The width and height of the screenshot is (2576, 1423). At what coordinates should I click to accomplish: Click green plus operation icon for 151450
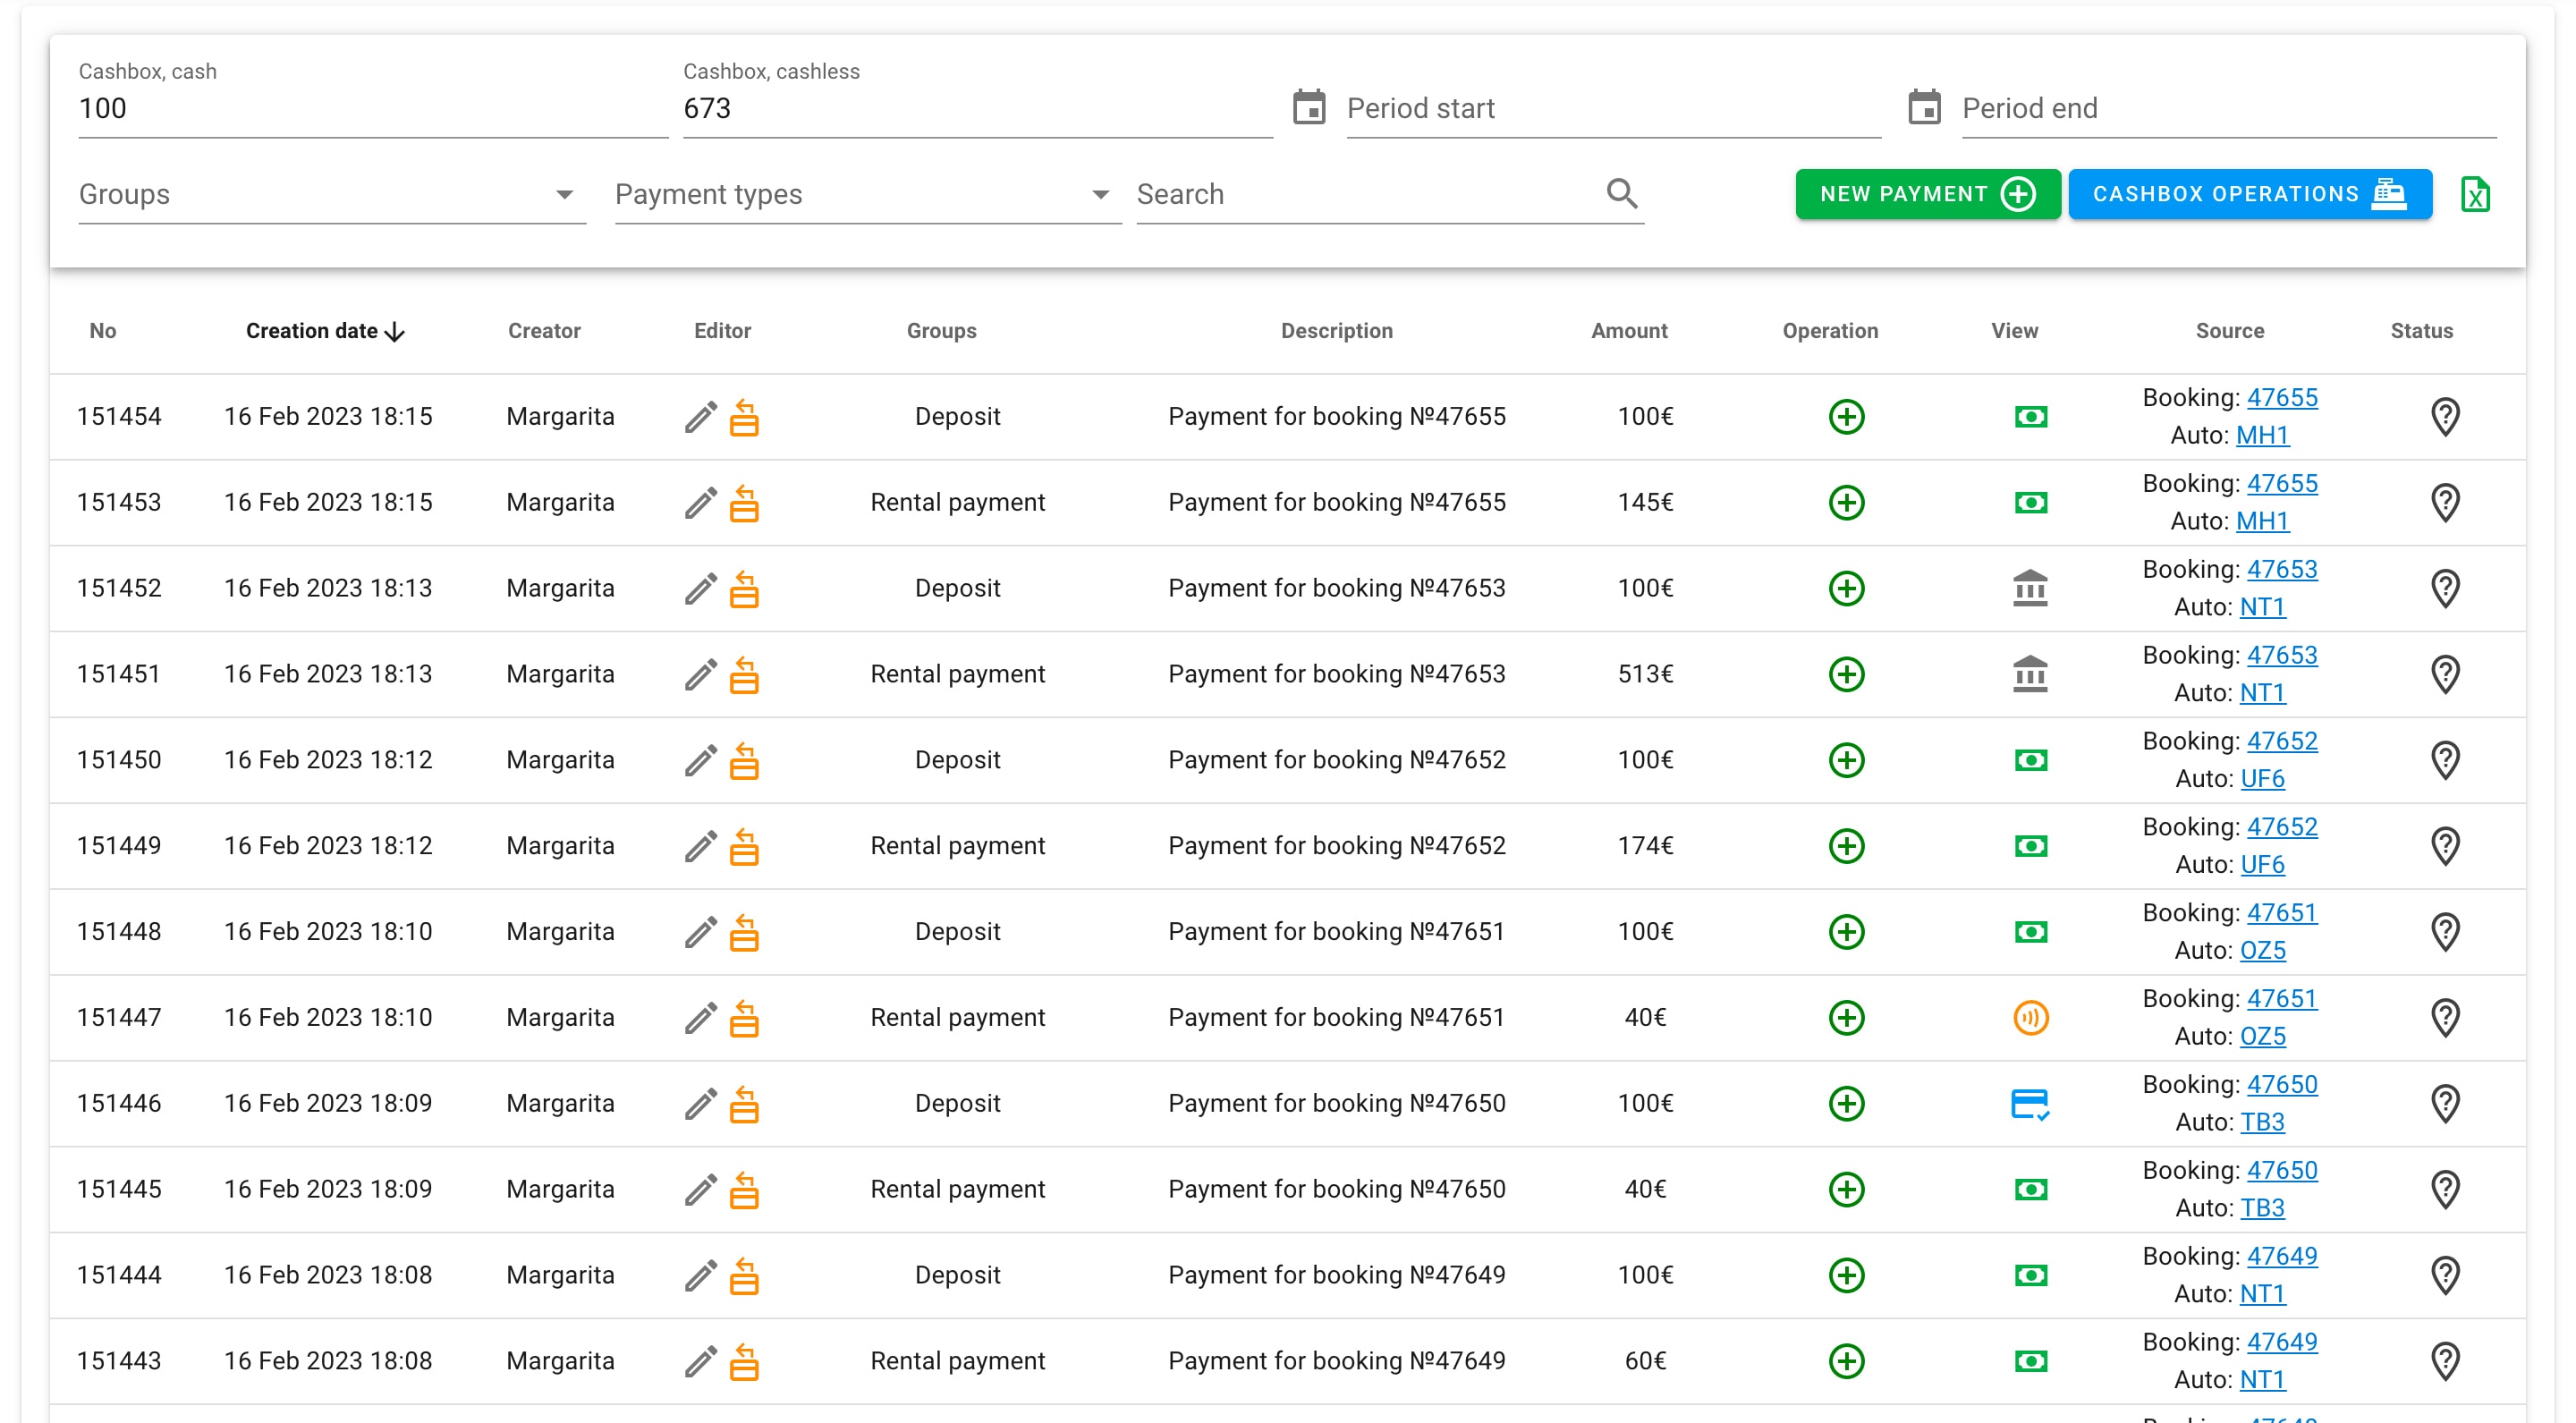1846,760
